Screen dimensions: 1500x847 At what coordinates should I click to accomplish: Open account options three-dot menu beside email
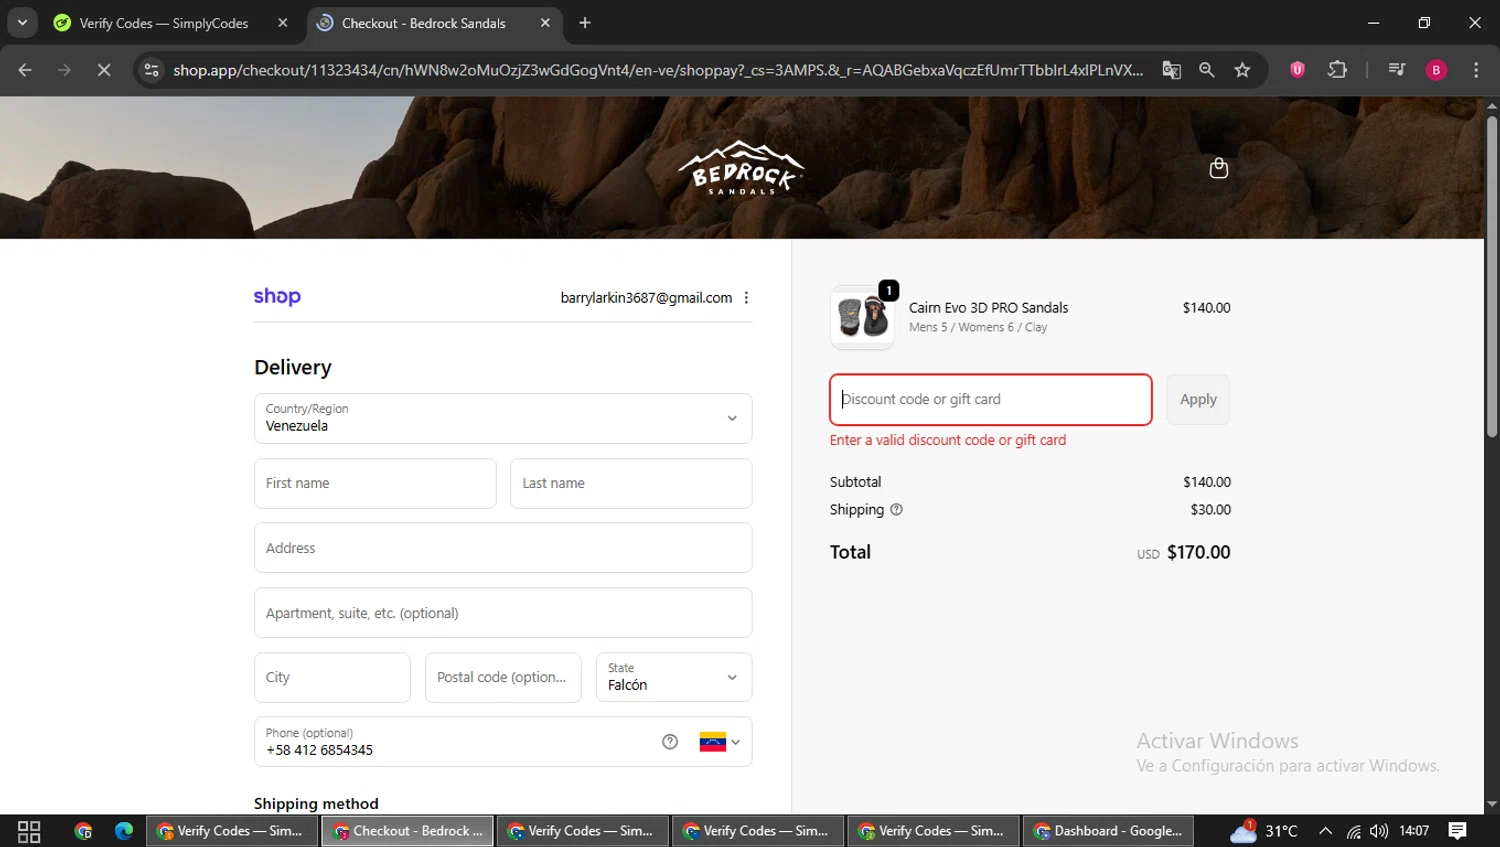(x=746, y=298)
